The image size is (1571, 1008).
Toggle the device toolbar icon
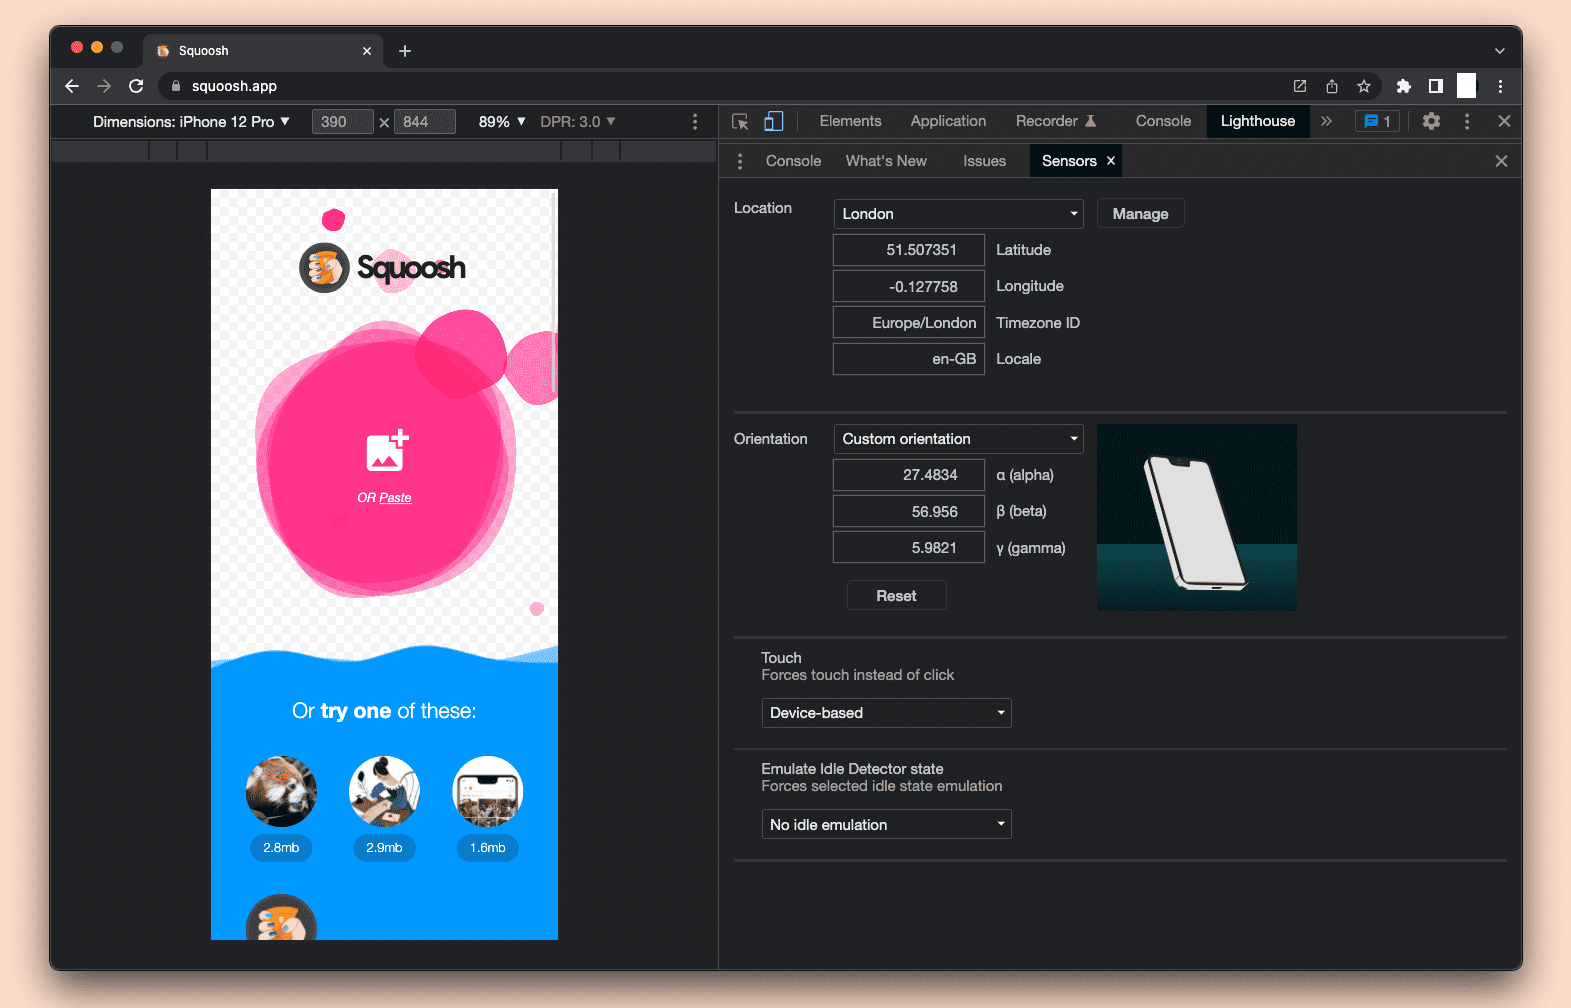[773, 122]
